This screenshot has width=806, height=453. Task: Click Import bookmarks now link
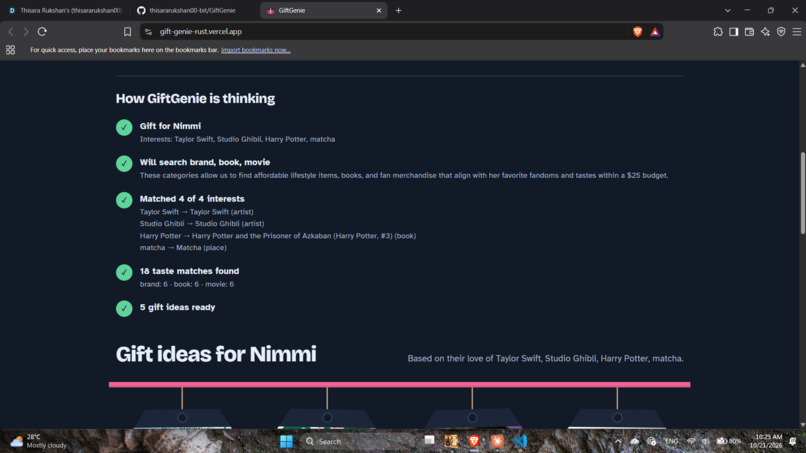click(255, 50)
